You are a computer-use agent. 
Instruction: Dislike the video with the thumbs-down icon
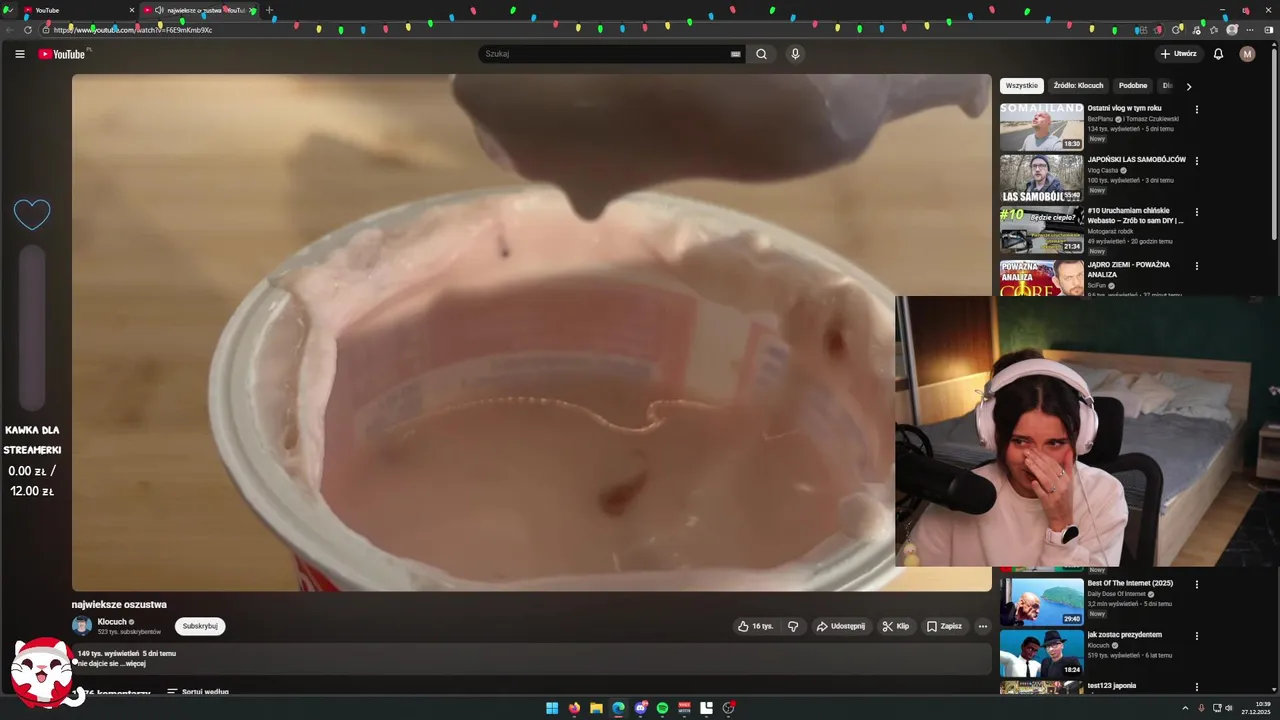coord(793,626)
